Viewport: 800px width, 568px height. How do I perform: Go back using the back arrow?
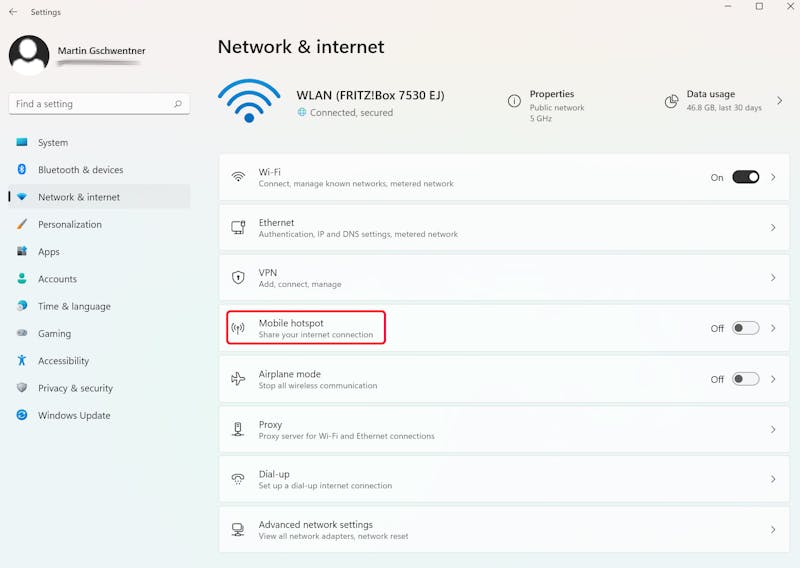click(x=13, y=12)
